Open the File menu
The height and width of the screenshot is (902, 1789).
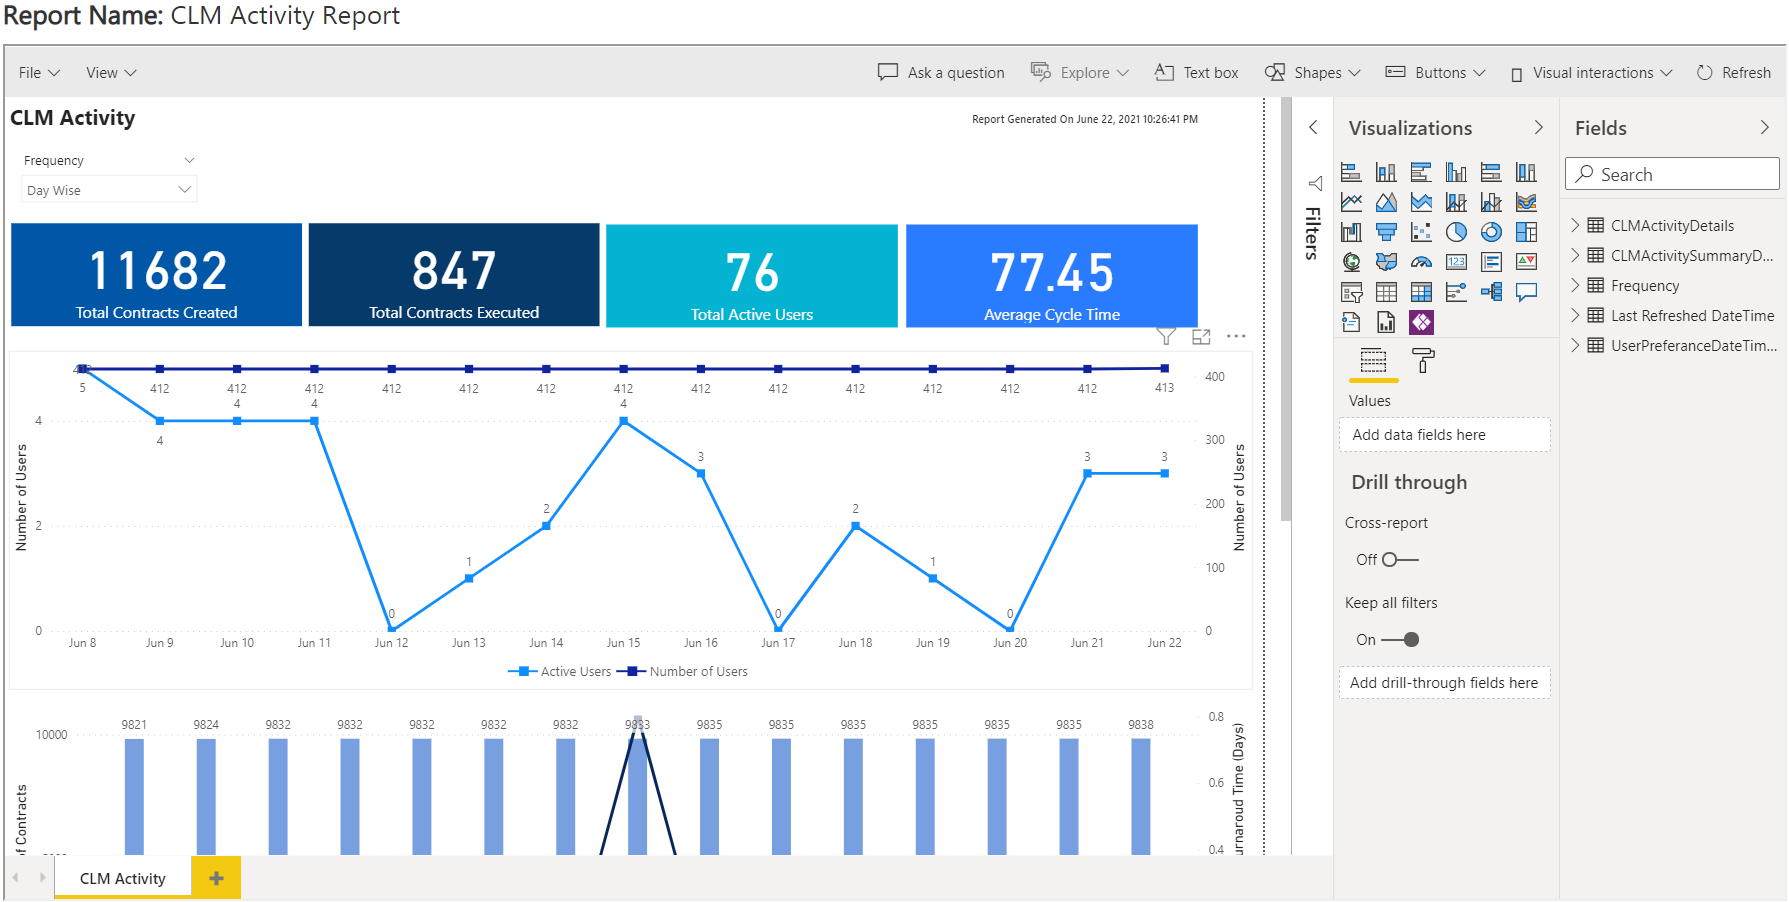point(39,73)
